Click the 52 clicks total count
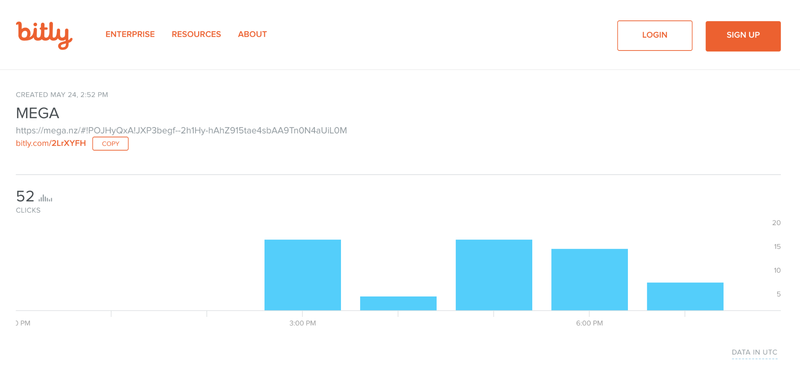The height and width of the screenshot is (379, 800). [26, 196]
